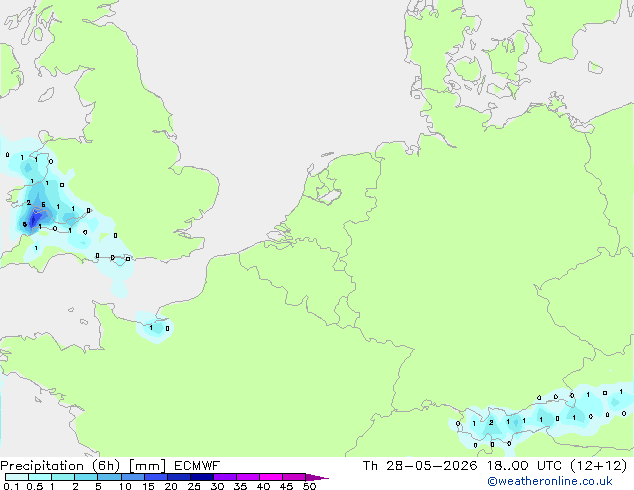This screenshot has height=490, width=634.
Task: Click the 'Th' weekday label
Action: 370,466
